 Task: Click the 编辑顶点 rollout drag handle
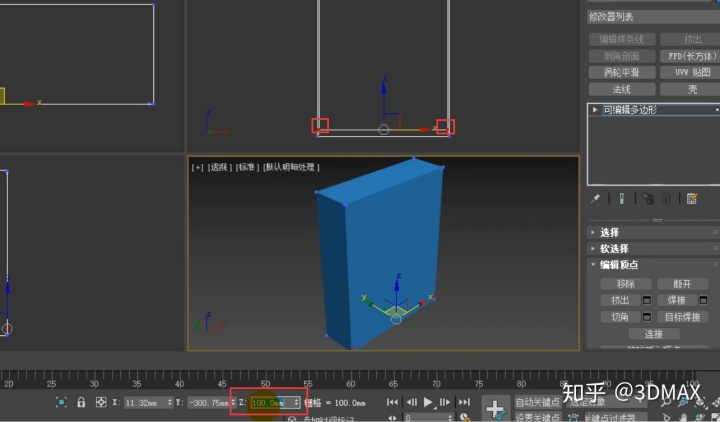pyautogui.click(x=715, y=265)
